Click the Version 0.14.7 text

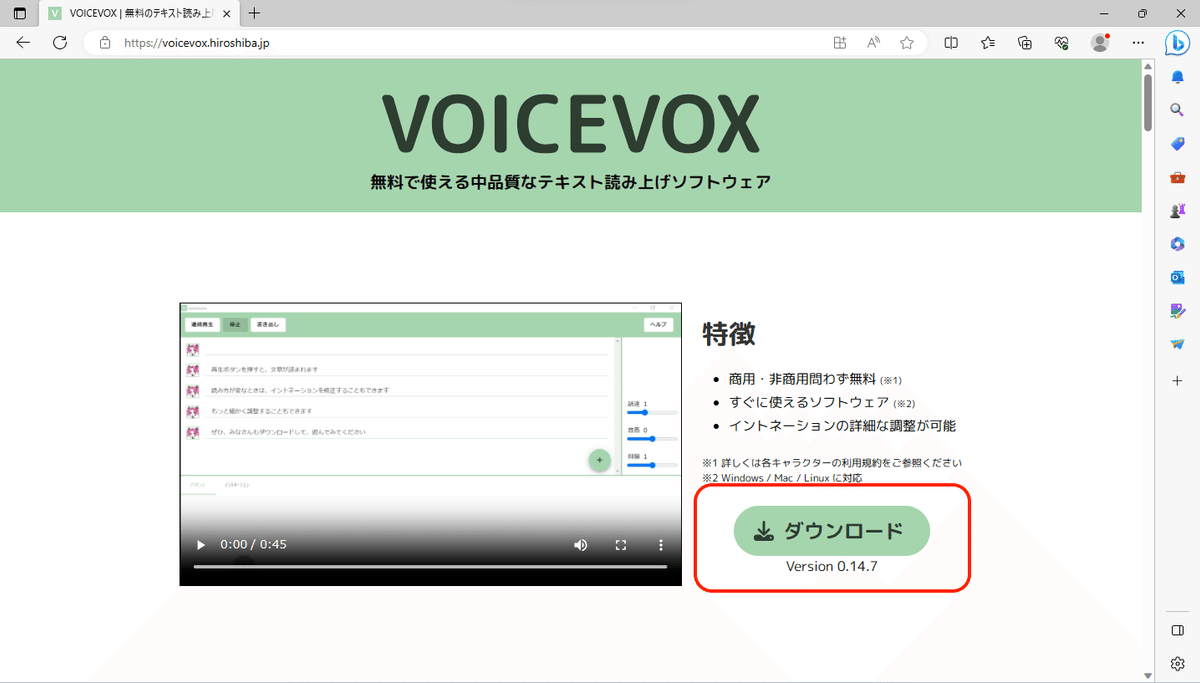tap(832, 566)
